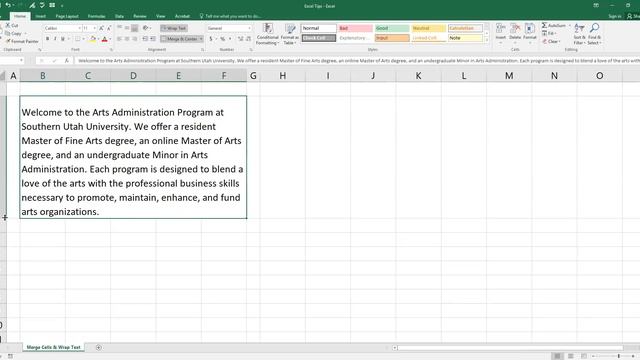This screenshot has width=640, height=360.
Task: Click the Increase Indent icon
Action: coord(153,39)
